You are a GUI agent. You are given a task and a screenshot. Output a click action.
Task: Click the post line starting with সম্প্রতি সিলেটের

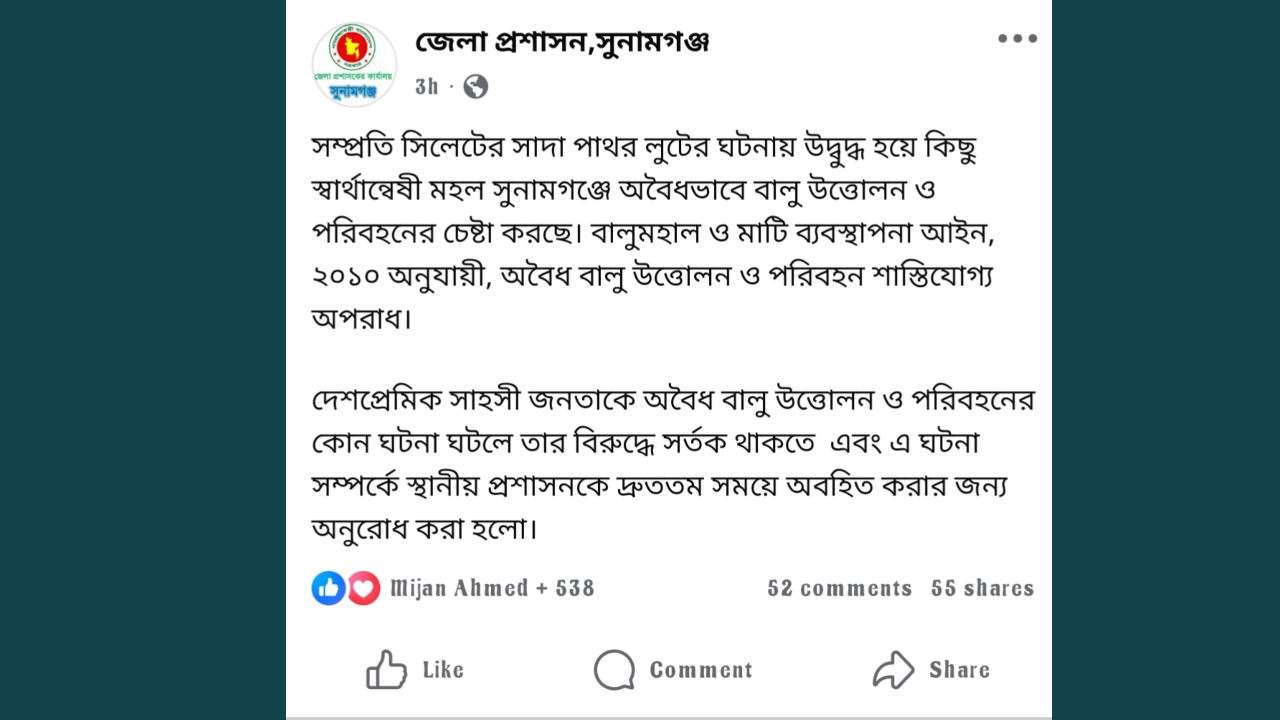[644, 148]
